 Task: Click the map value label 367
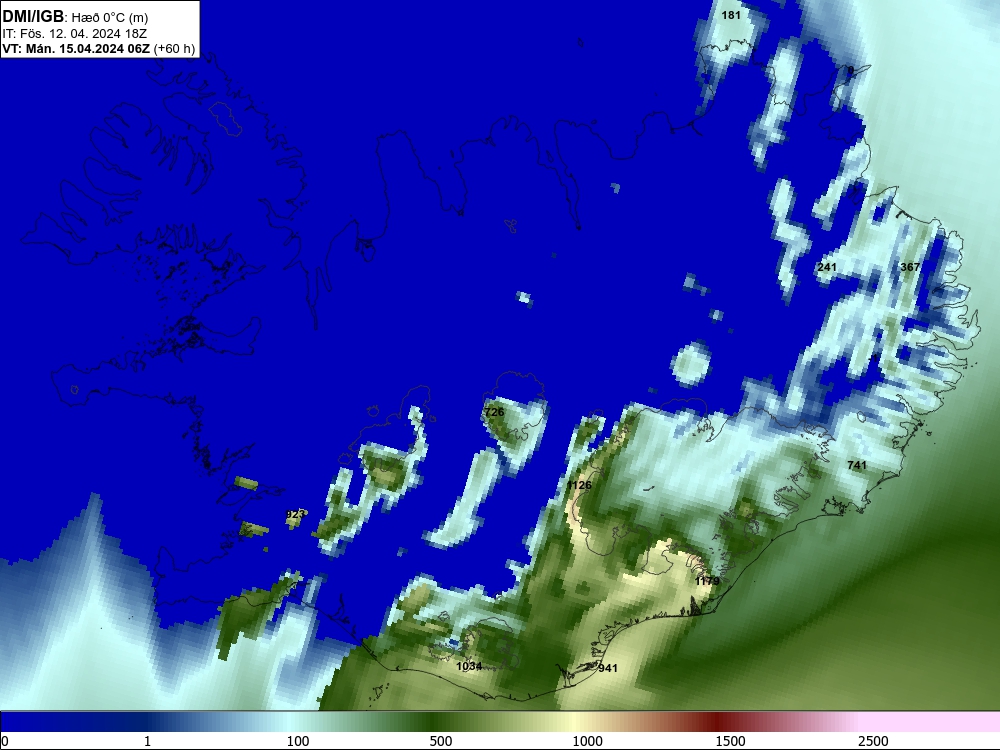(910, 267)
